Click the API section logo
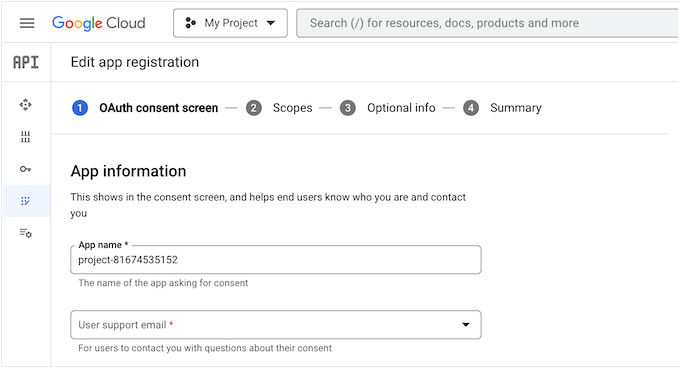Viewport: 680px width, 368px height. [26, 62]
